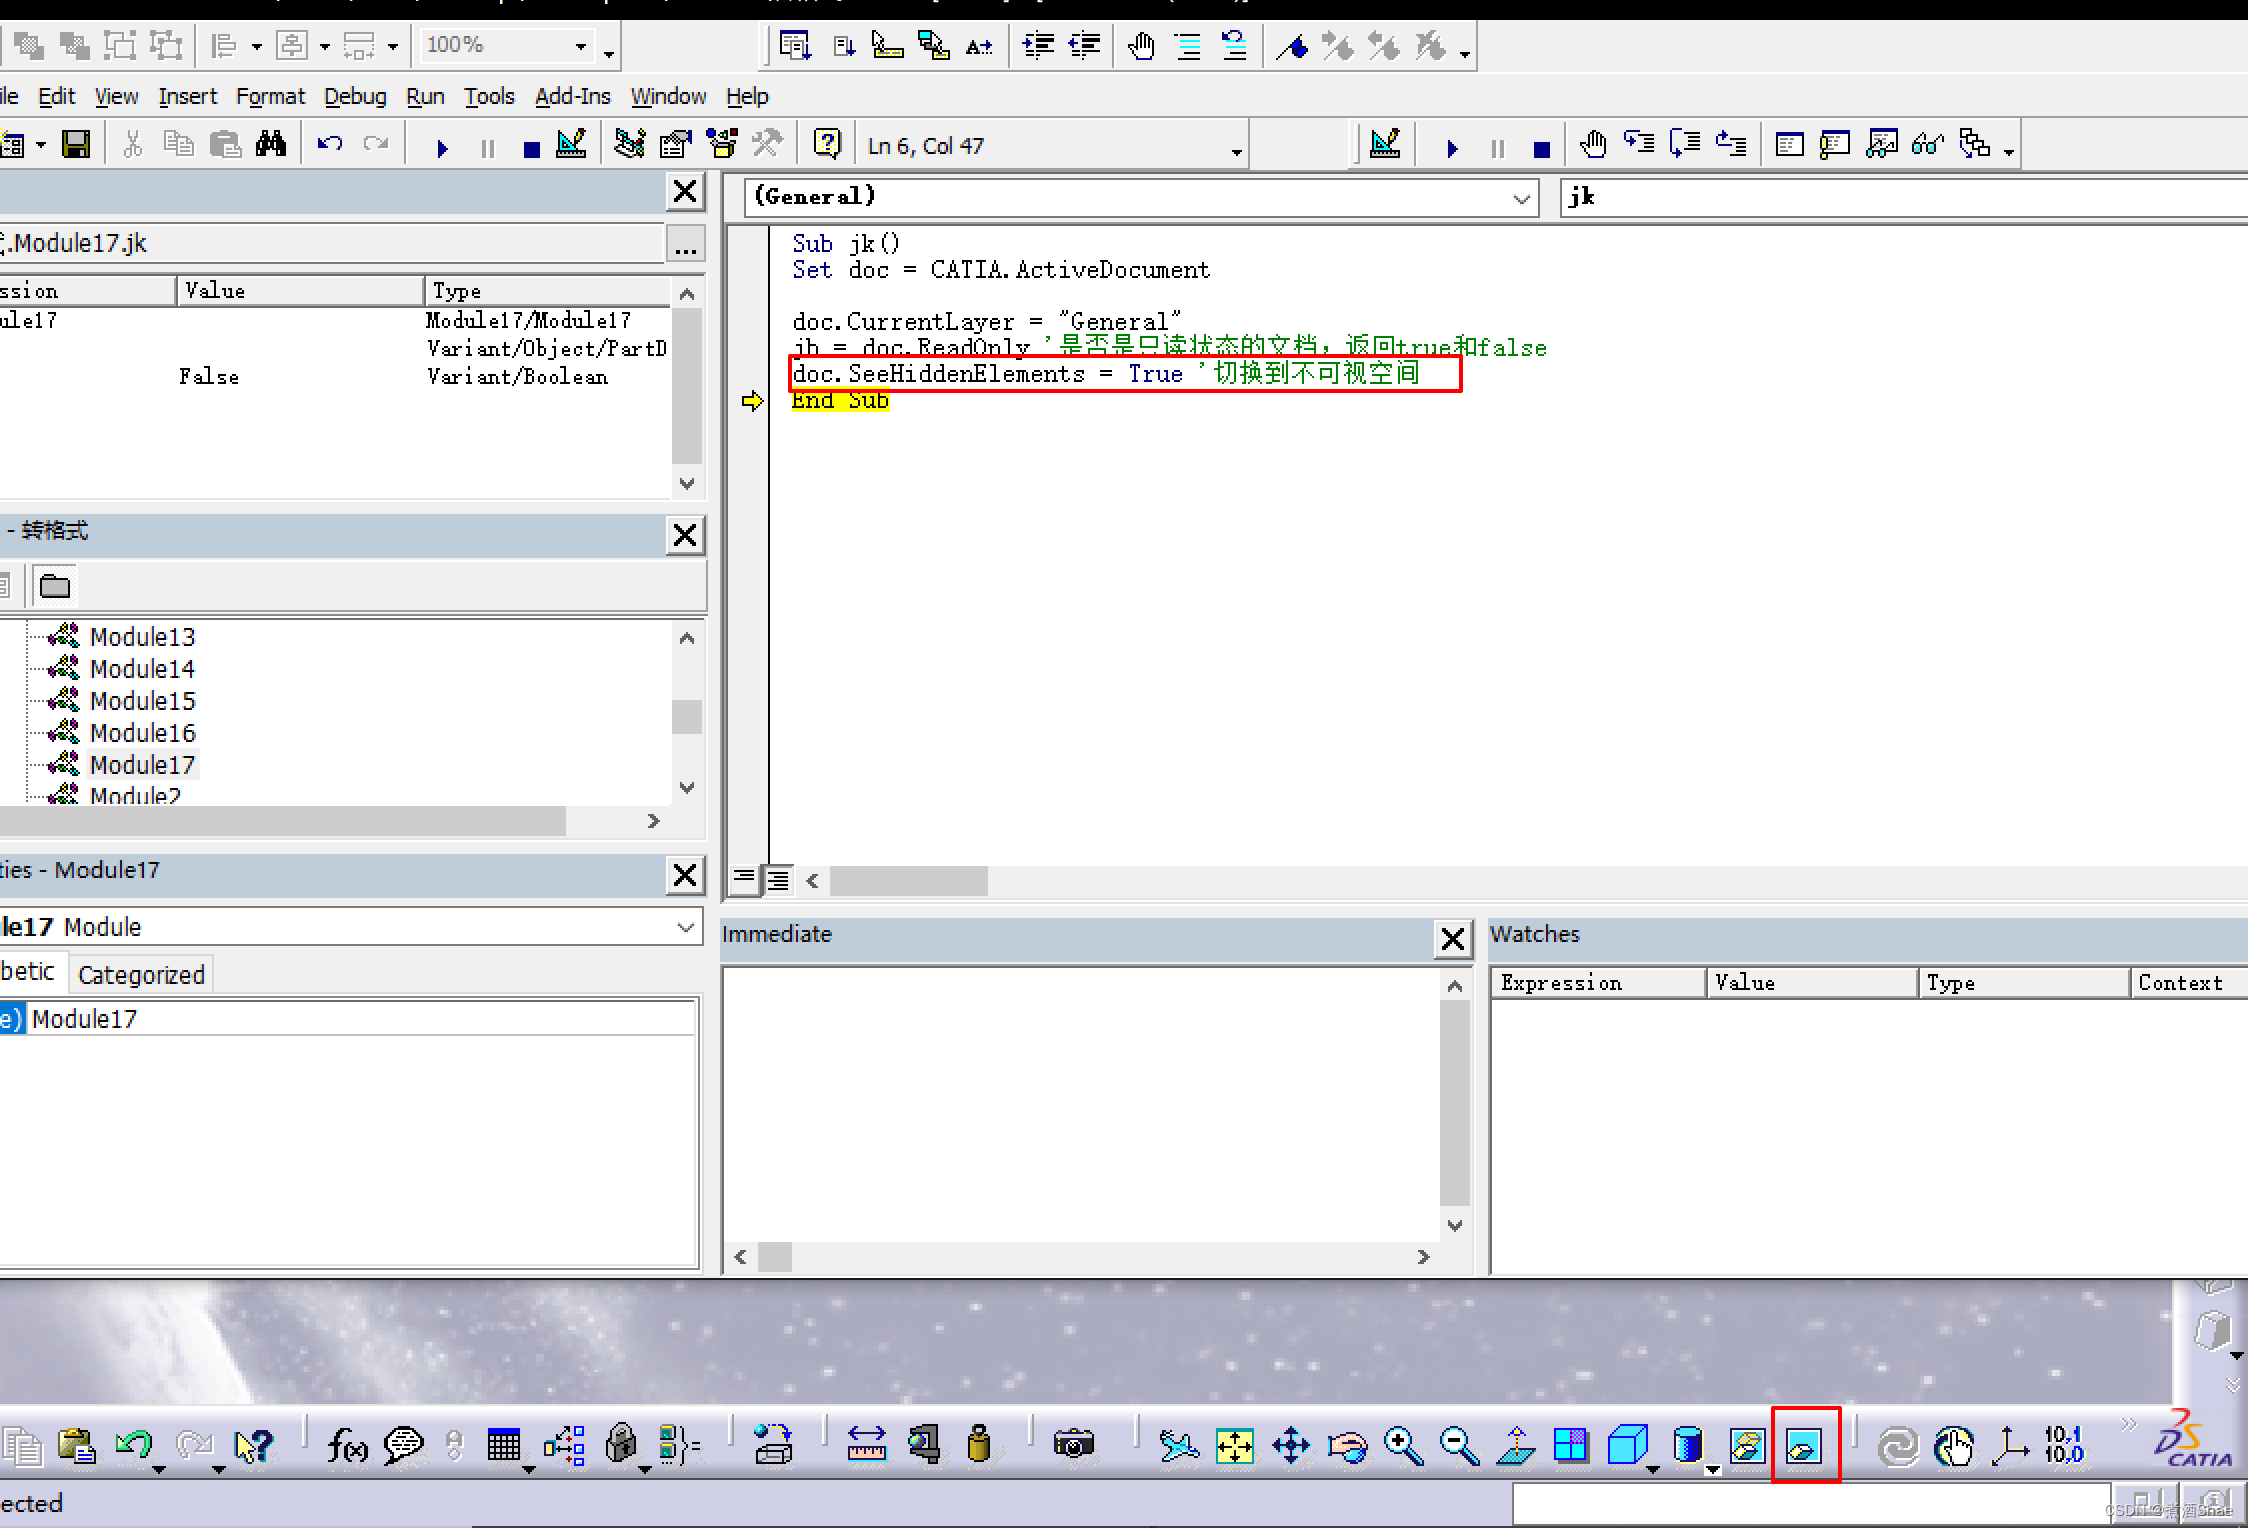This screenshot has width=2248, height=1528.
Task: Switch to the Categorized properties tab
Action: [141, 974]
